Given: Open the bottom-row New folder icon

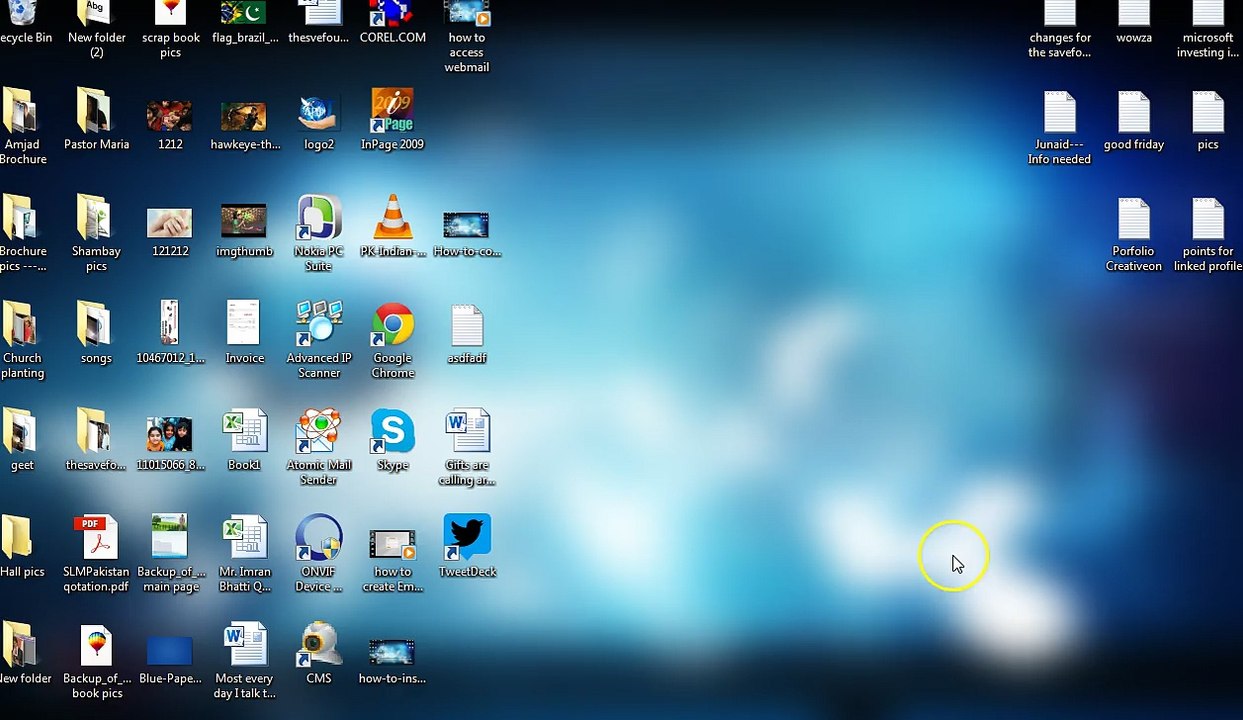Looking at the screenshot, I should 24,654.
